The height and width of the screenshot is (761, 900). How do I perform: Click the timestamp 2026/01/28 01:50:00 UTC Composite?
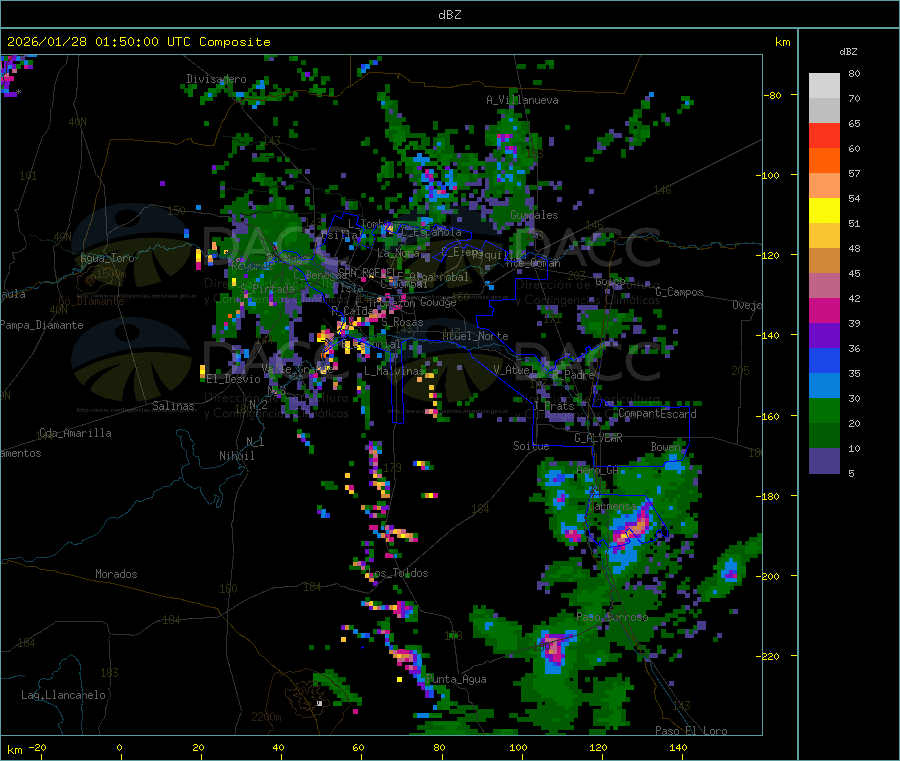(138, 42)
